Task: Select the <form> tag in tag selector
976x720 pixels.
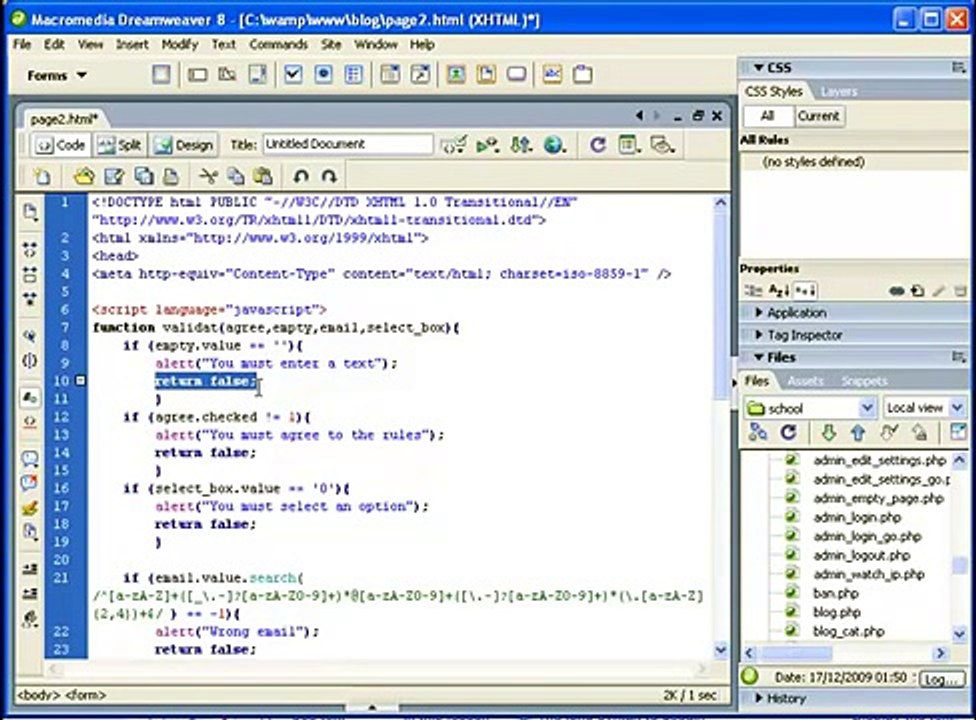Action: tap(85, 695)
